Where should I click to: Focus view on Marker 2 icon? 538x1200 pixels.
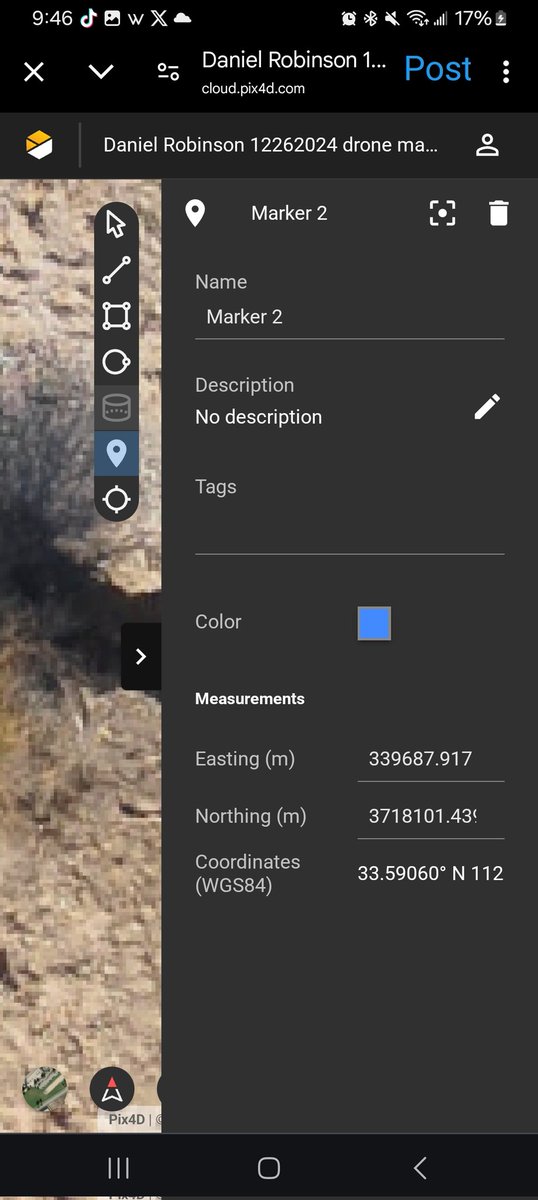(442, 213)
